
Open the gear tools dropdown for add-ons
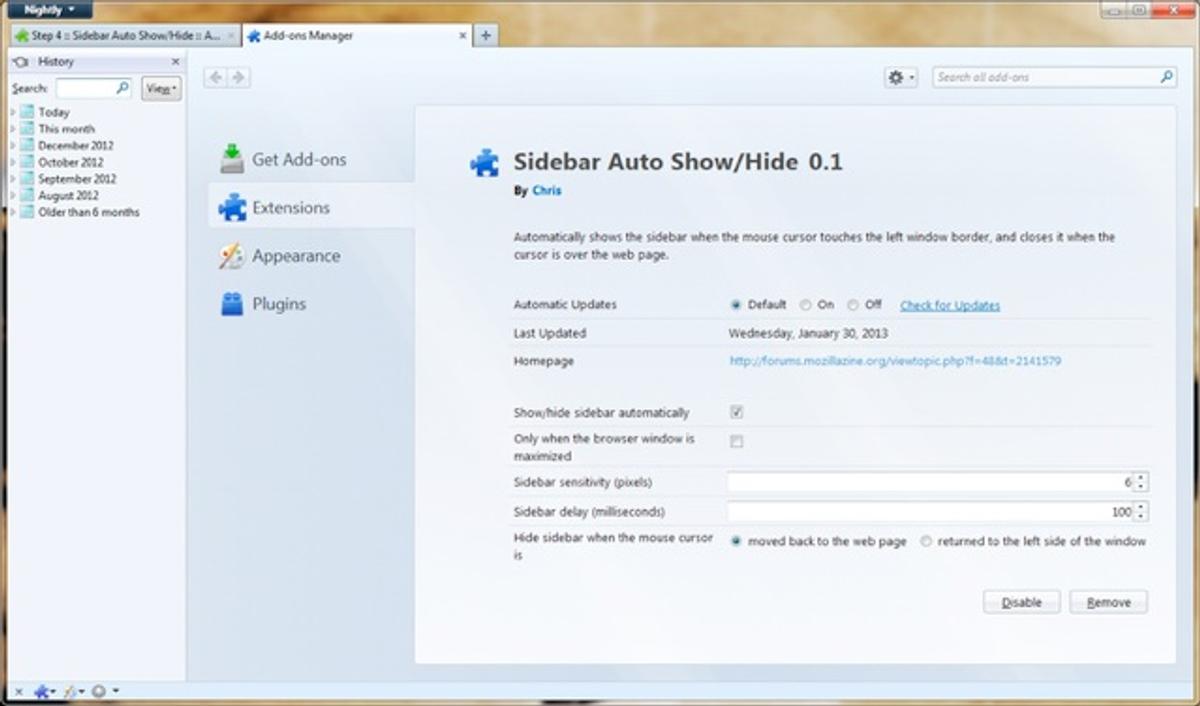coord(900,77)
